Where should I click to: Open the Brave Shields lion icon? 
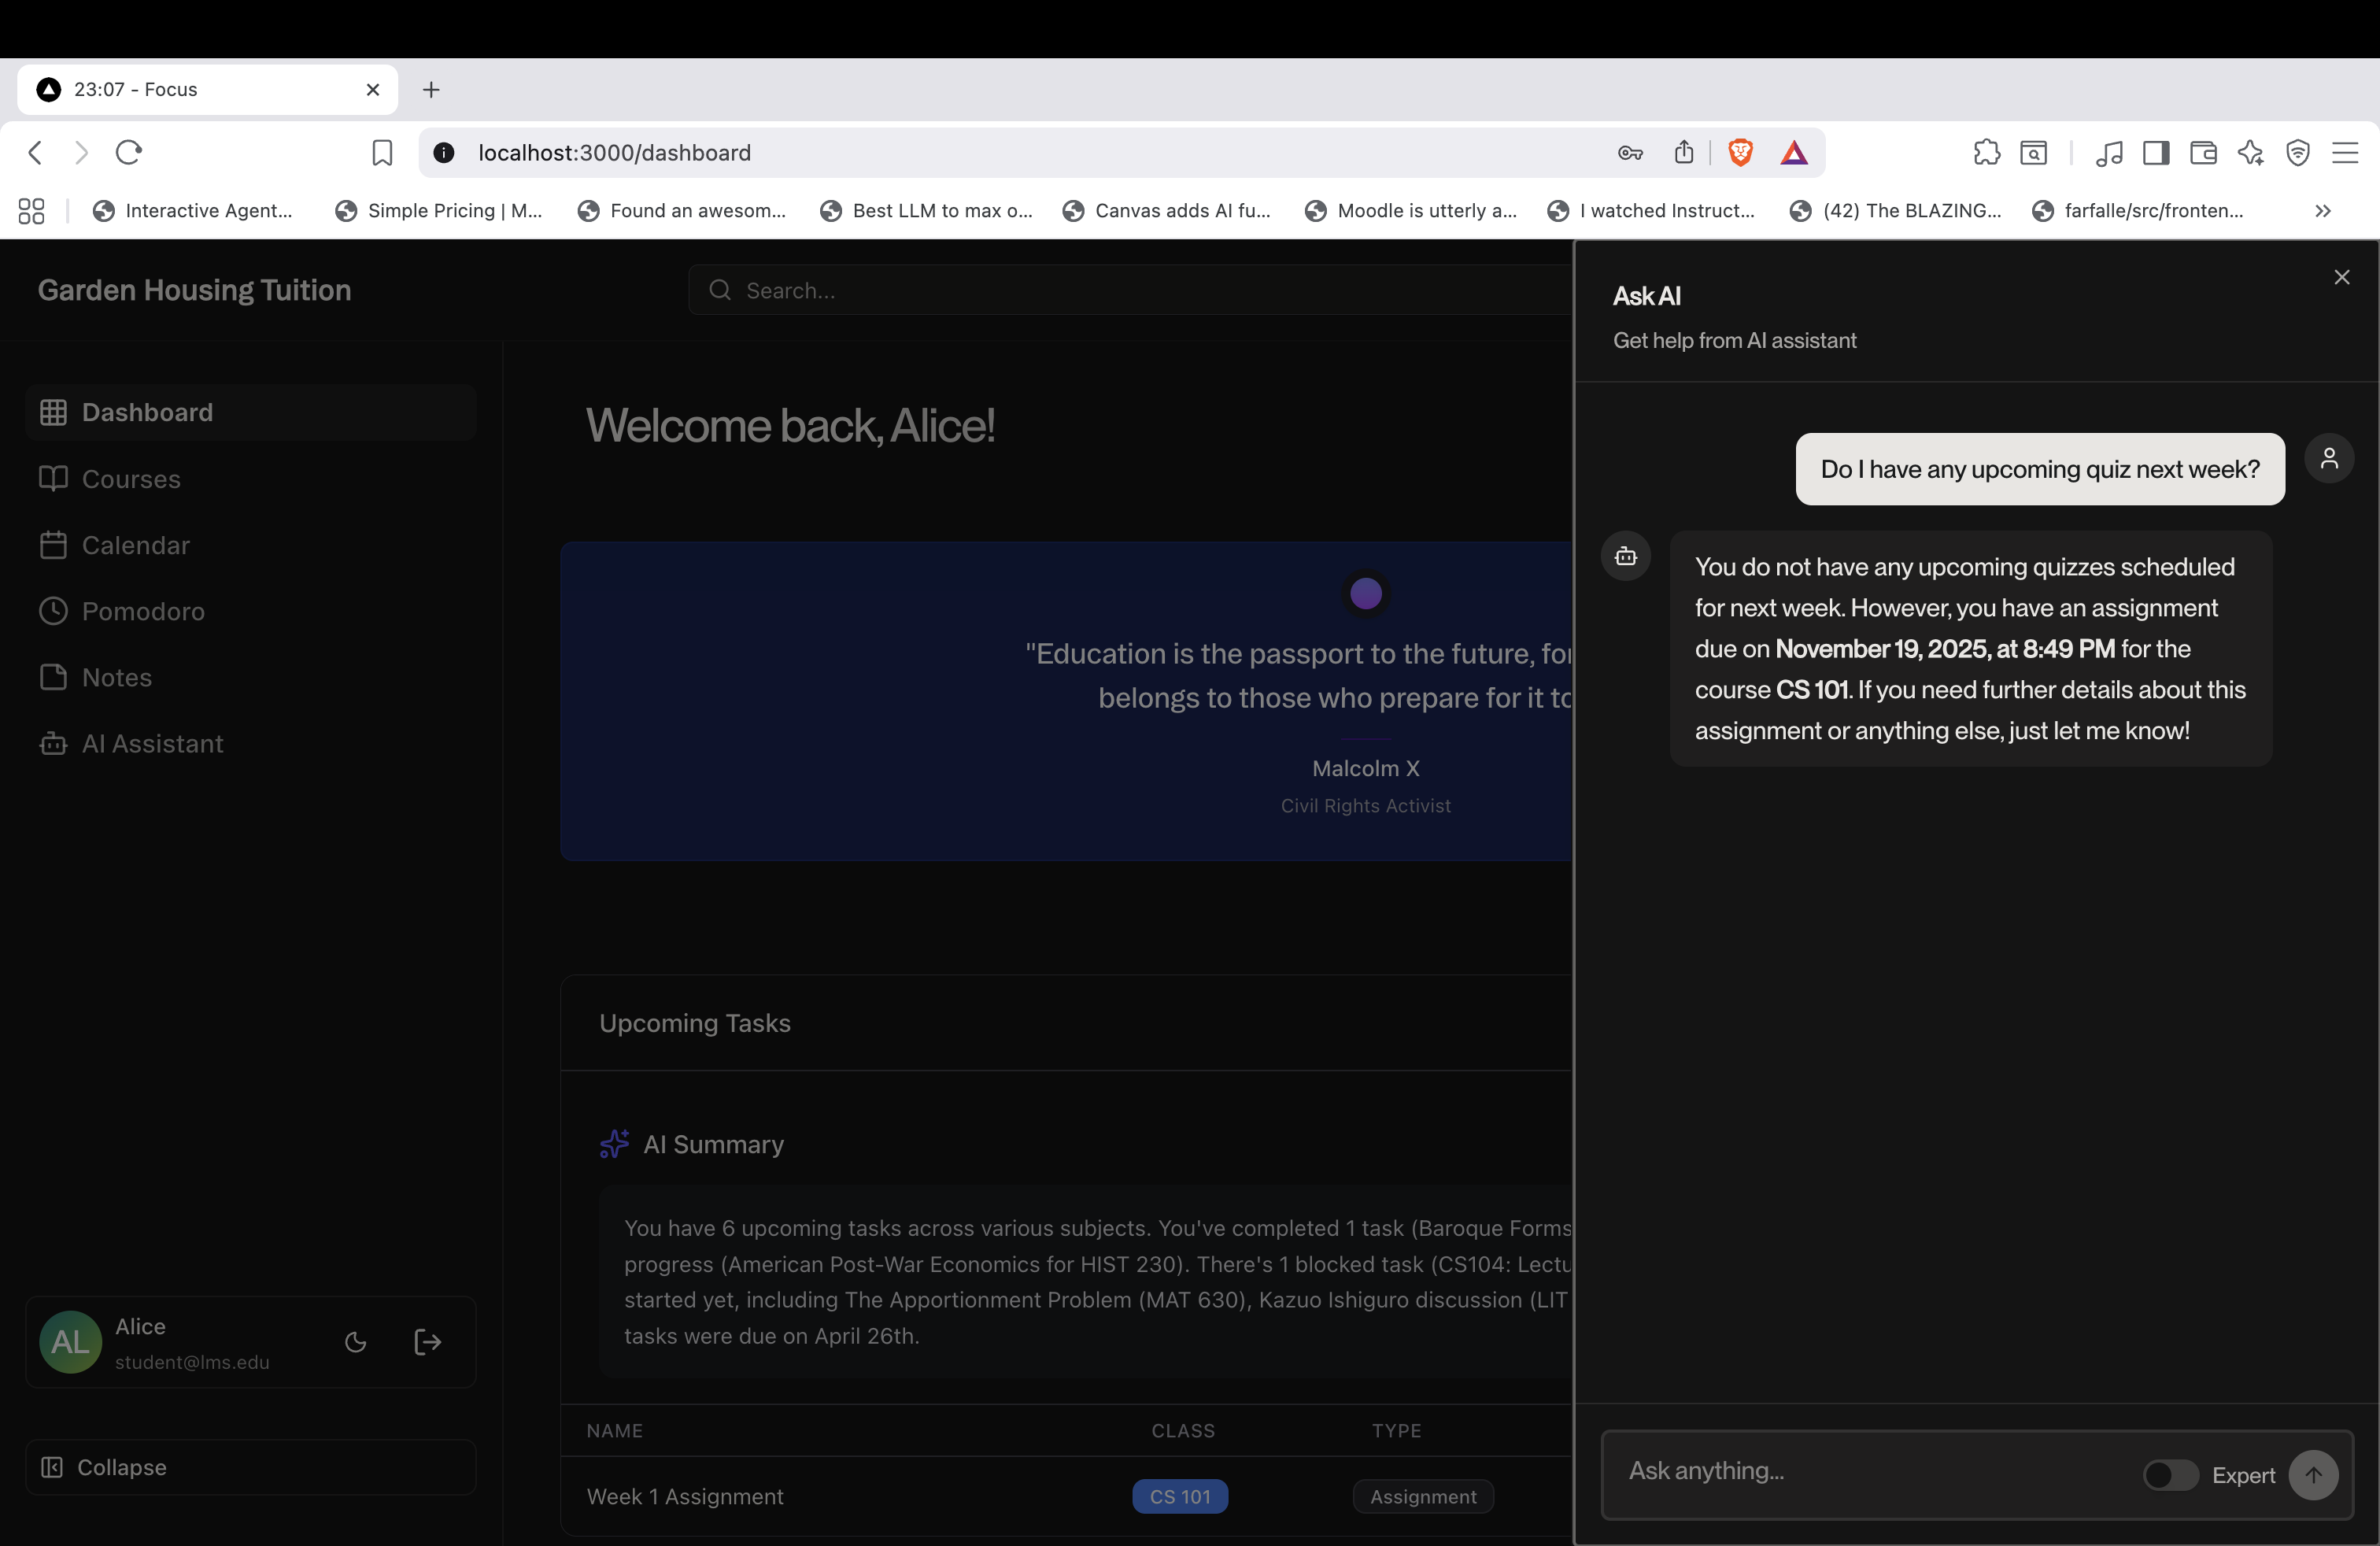(1740, 152)
